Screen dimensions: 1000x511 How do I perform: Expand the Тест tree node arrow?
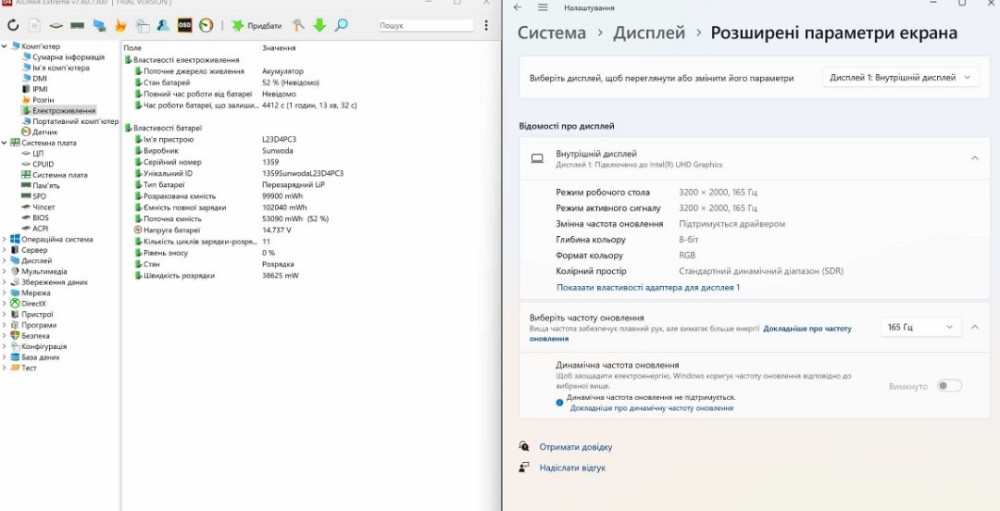point(5,368)
